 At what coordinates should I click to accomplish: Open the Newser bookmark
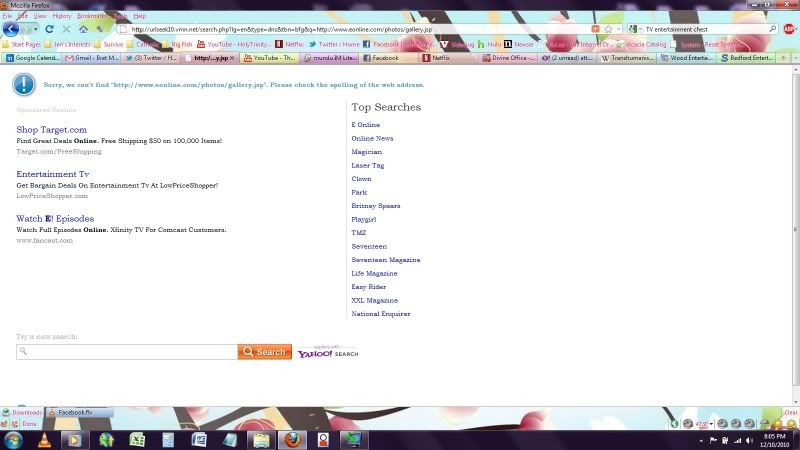(518, 44)
